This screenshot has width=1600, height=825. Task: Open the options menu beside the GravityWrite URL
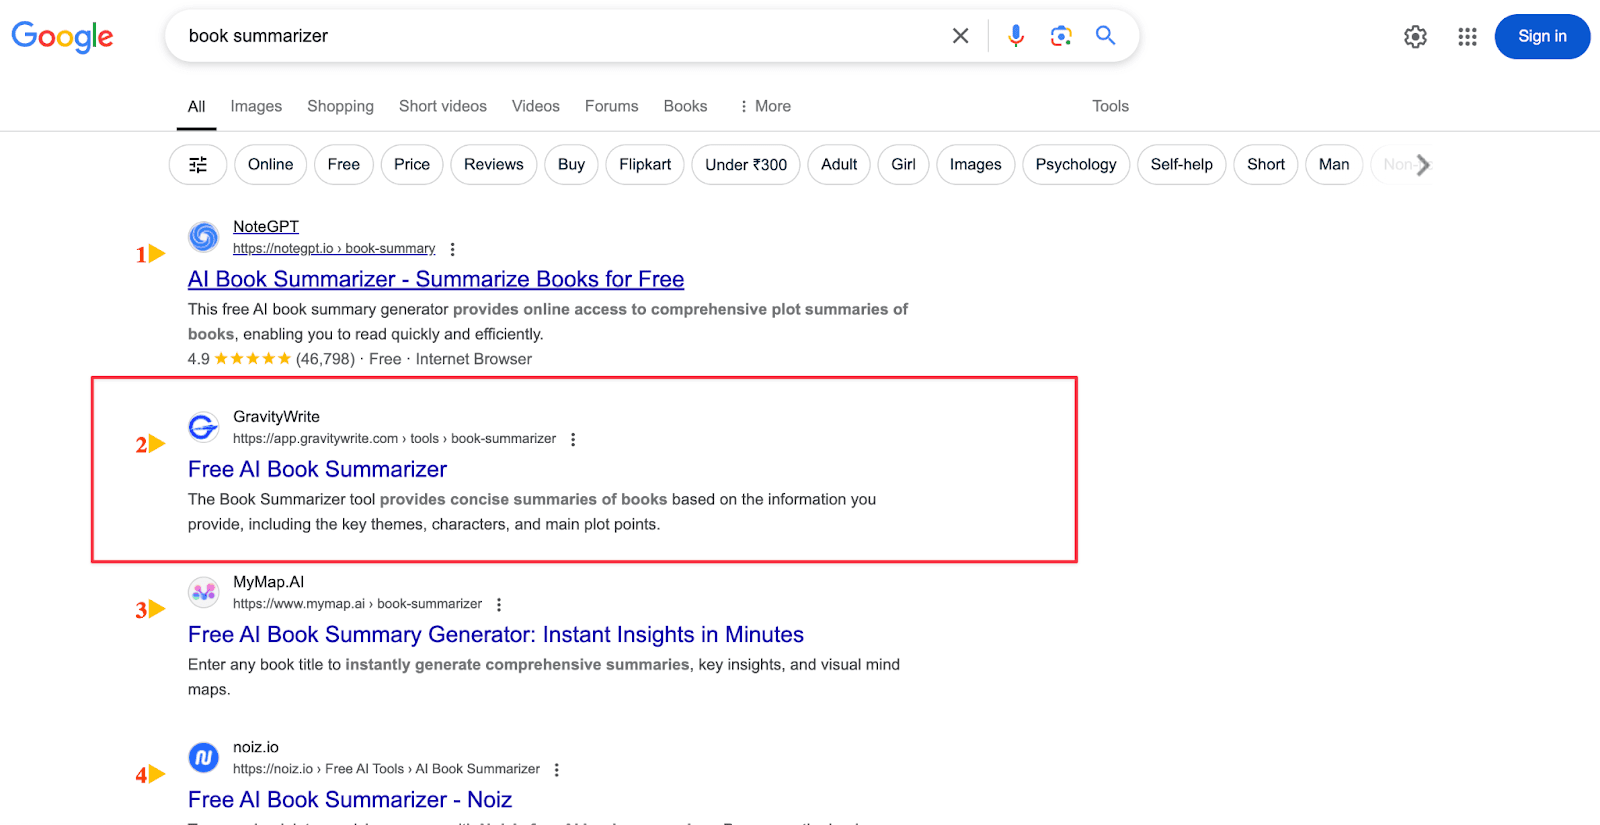[573, 439]
